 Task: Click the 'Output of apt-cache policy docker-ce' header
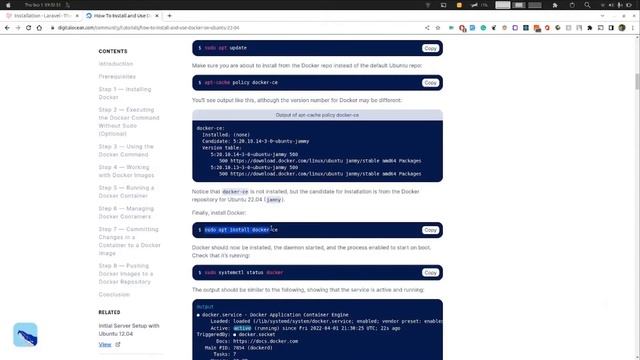tap(317, 115)
